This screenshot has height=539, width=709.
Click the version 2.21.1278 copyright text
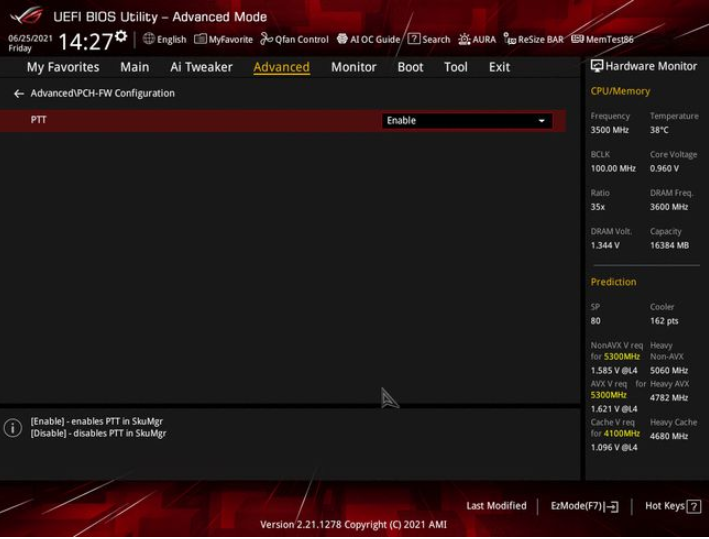coord(353,525)
